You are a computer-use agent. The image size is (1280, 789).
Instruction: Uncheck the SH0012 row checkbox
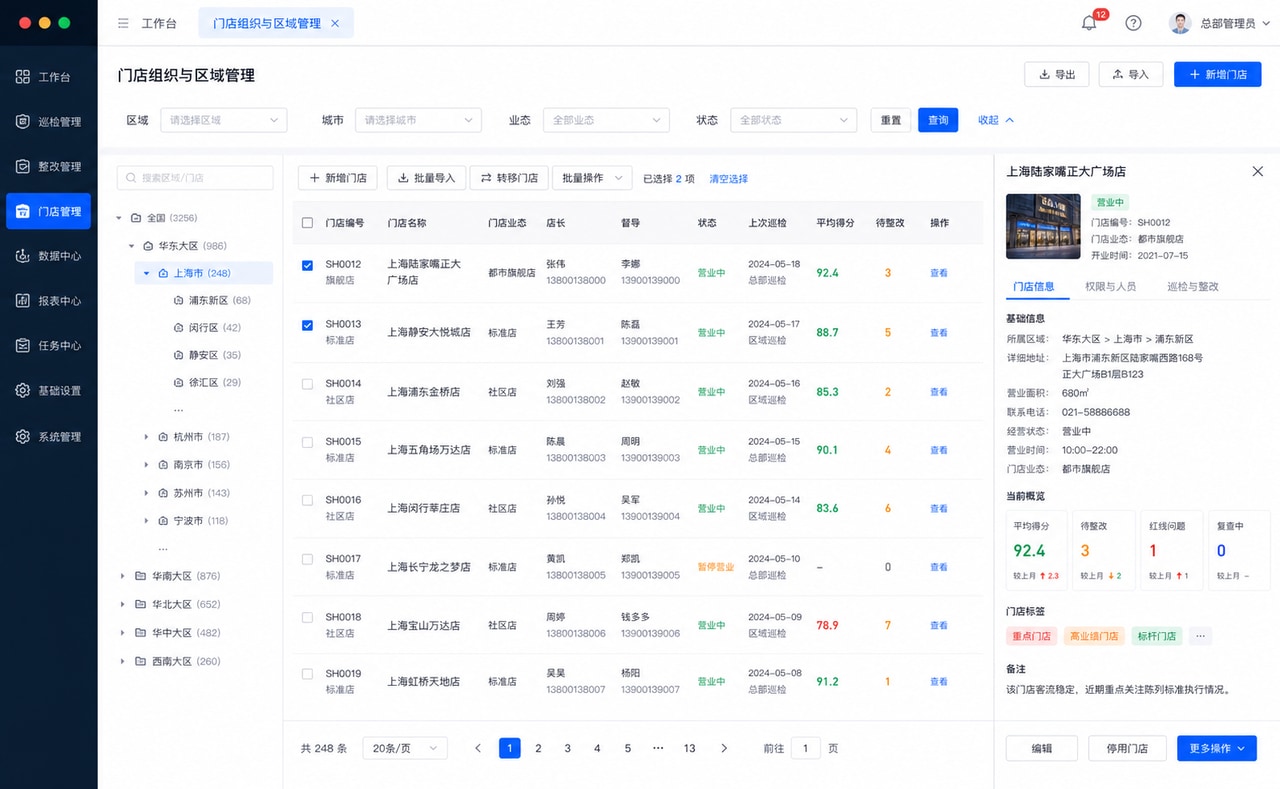[307, 265]
